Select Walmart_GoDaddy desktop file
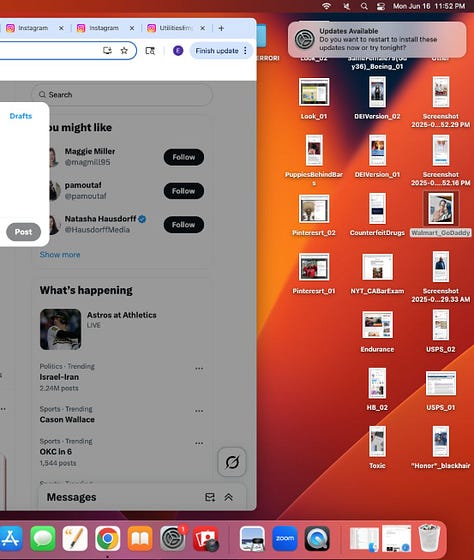The width and height of the screenshot is (474, 560). pyautogui.click(x=440, y=214)
